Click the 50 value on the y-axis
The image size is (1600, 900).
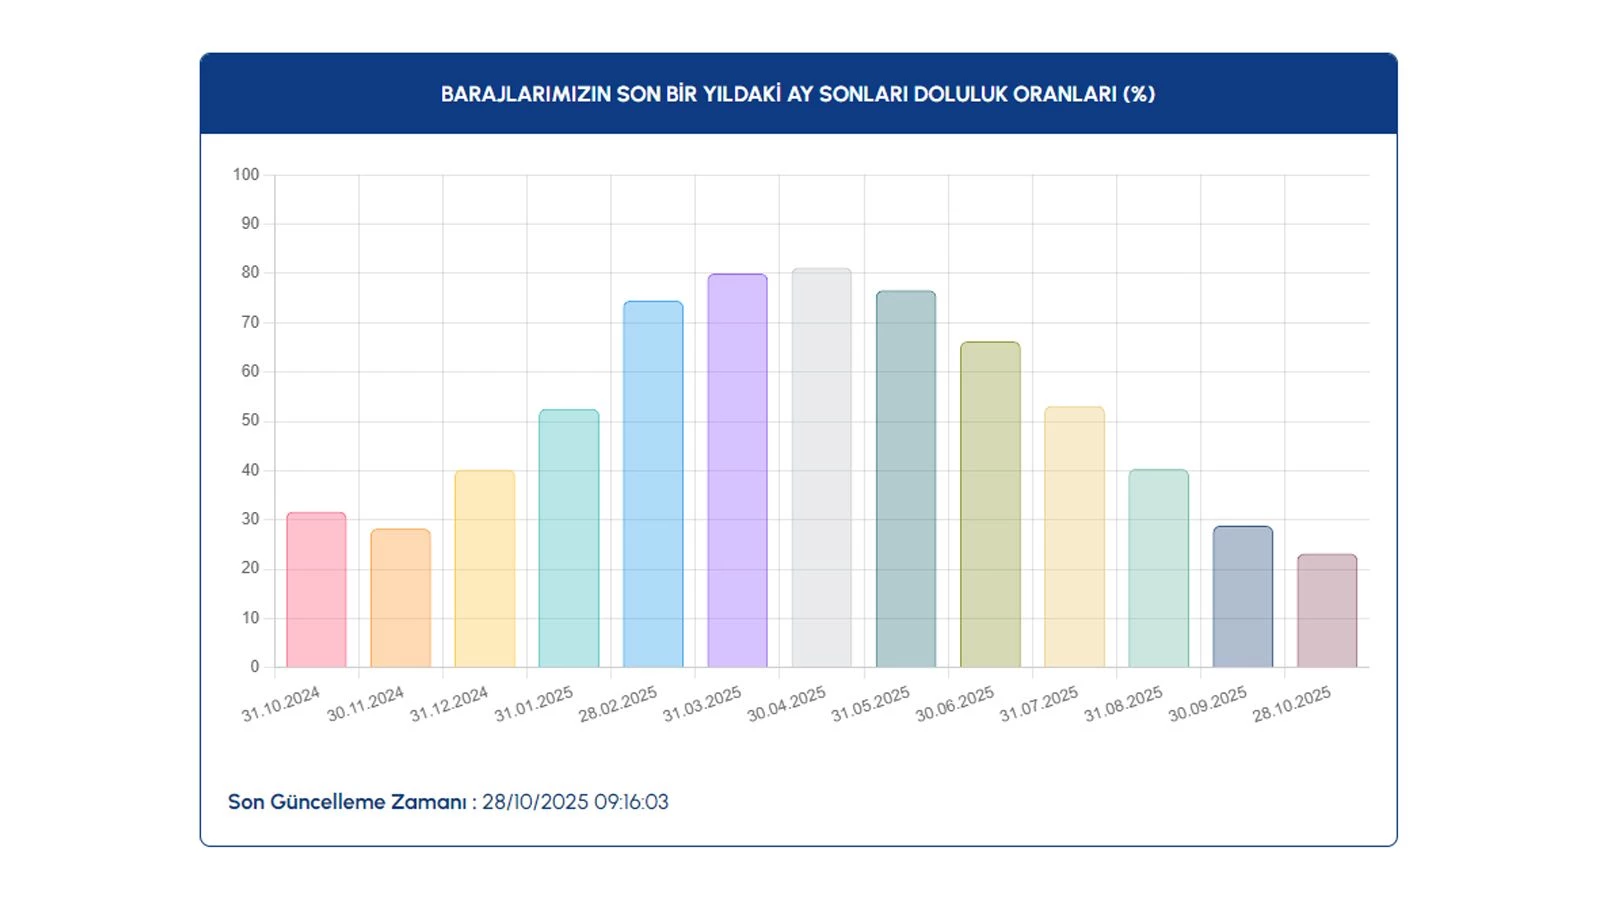coord(250,421)
